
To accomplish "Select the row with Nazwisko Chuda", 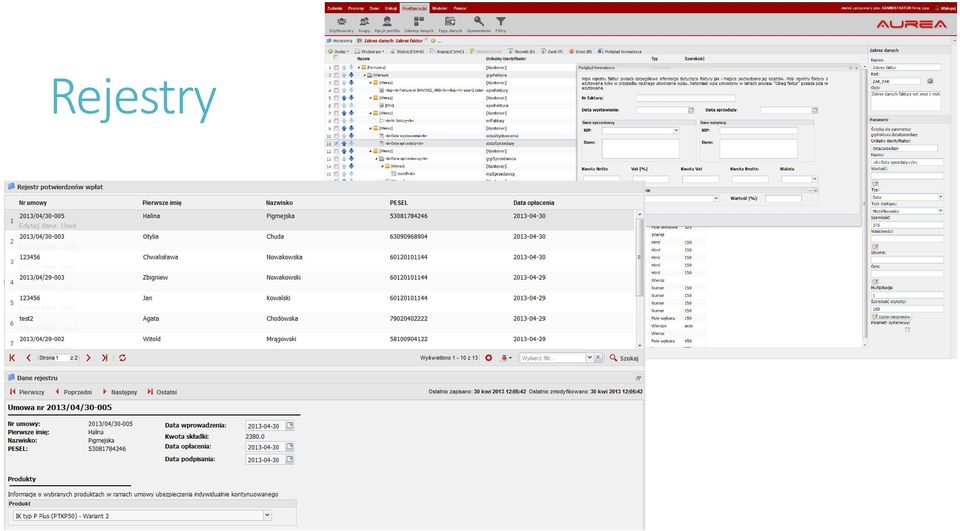I will (320, 240).
